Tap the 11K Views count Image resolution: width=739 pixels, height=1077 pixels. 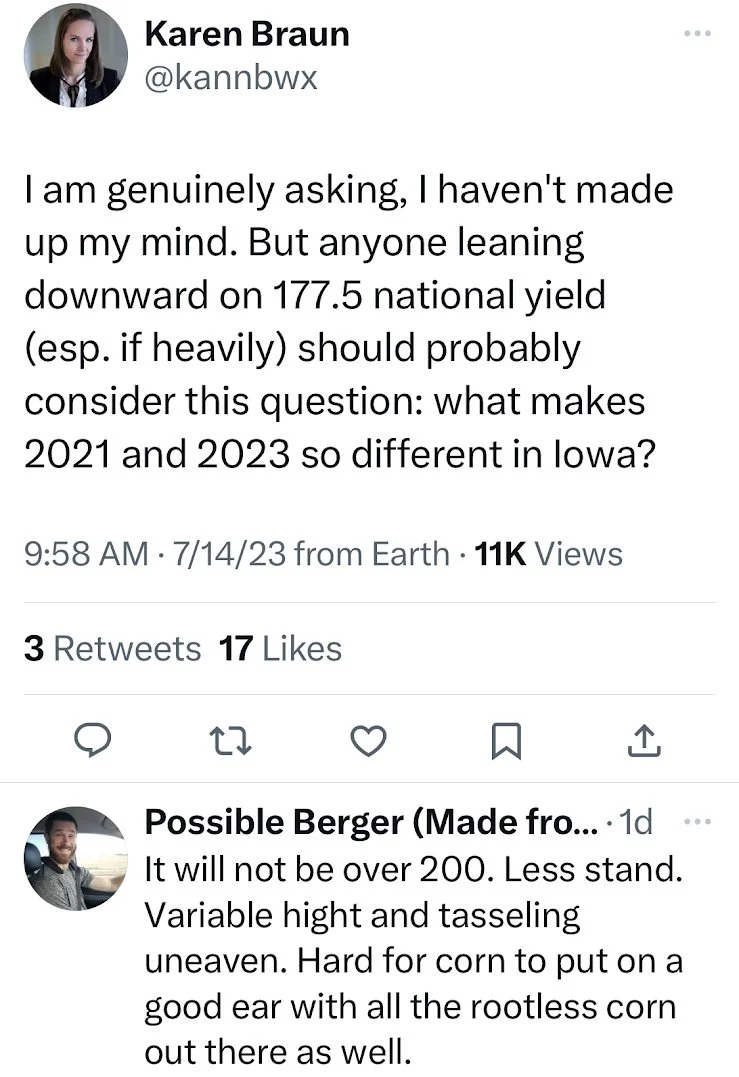point(549,553)
